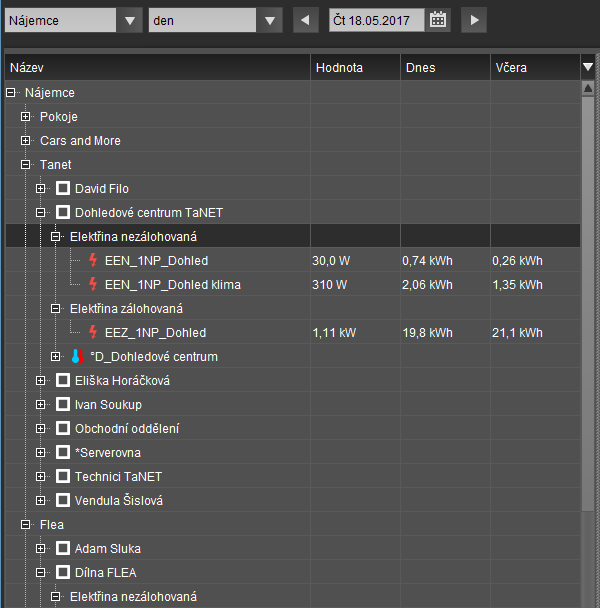The width and height of the screenshot is (600, 608).
Task: Click the vertical scrollbar up arrow
Action: coord(588,88)
